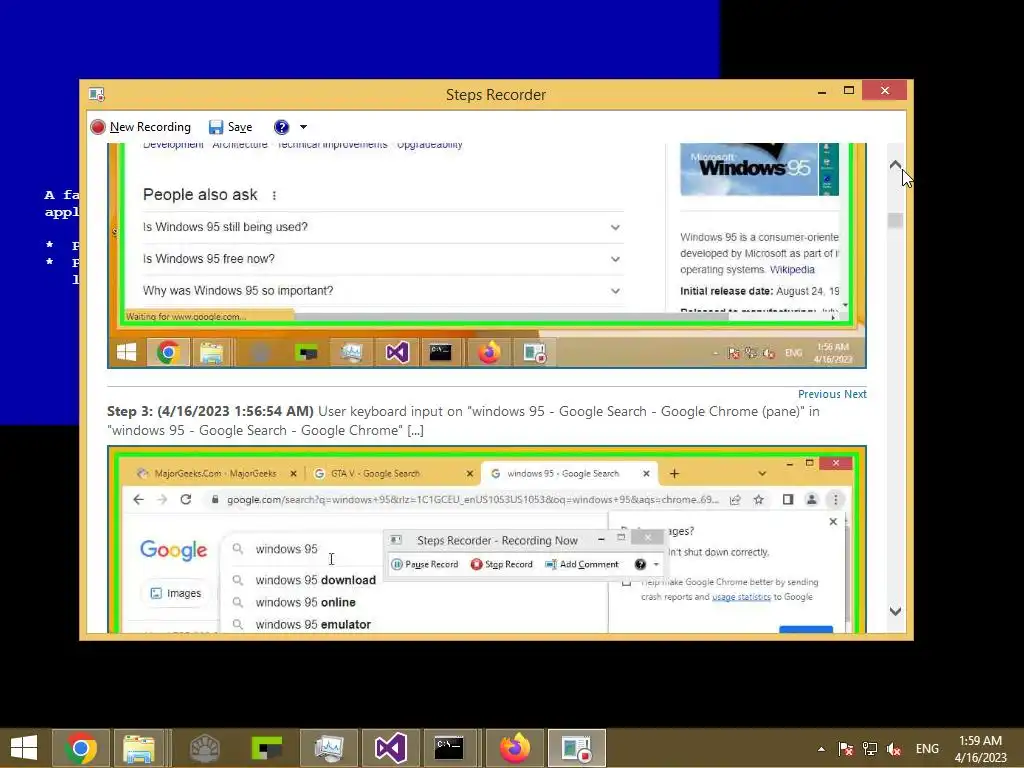Click the Action Center flag tray icon
Image resolution: width=1024 pixels, height=768 pixels.
coord(846,749)
